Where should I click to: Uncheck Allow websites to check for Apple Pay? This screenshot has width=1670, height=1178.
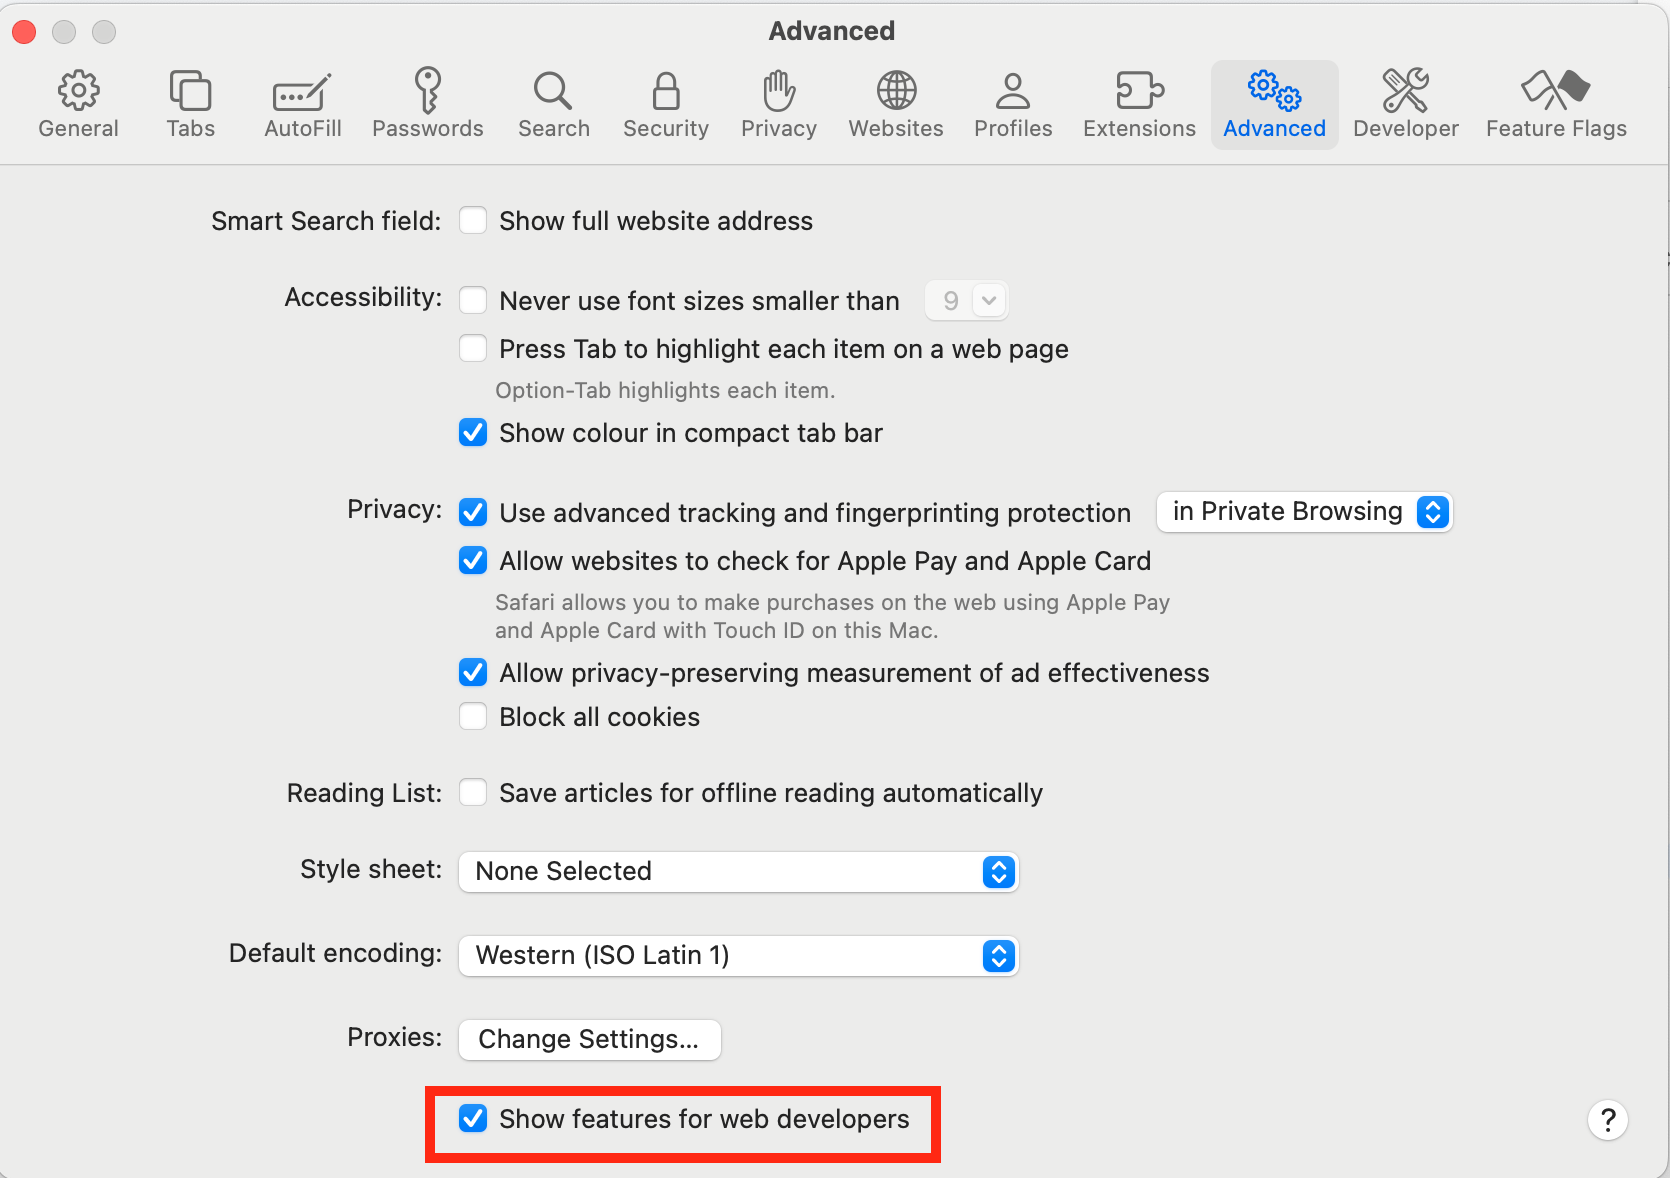(x=473, y=560)
